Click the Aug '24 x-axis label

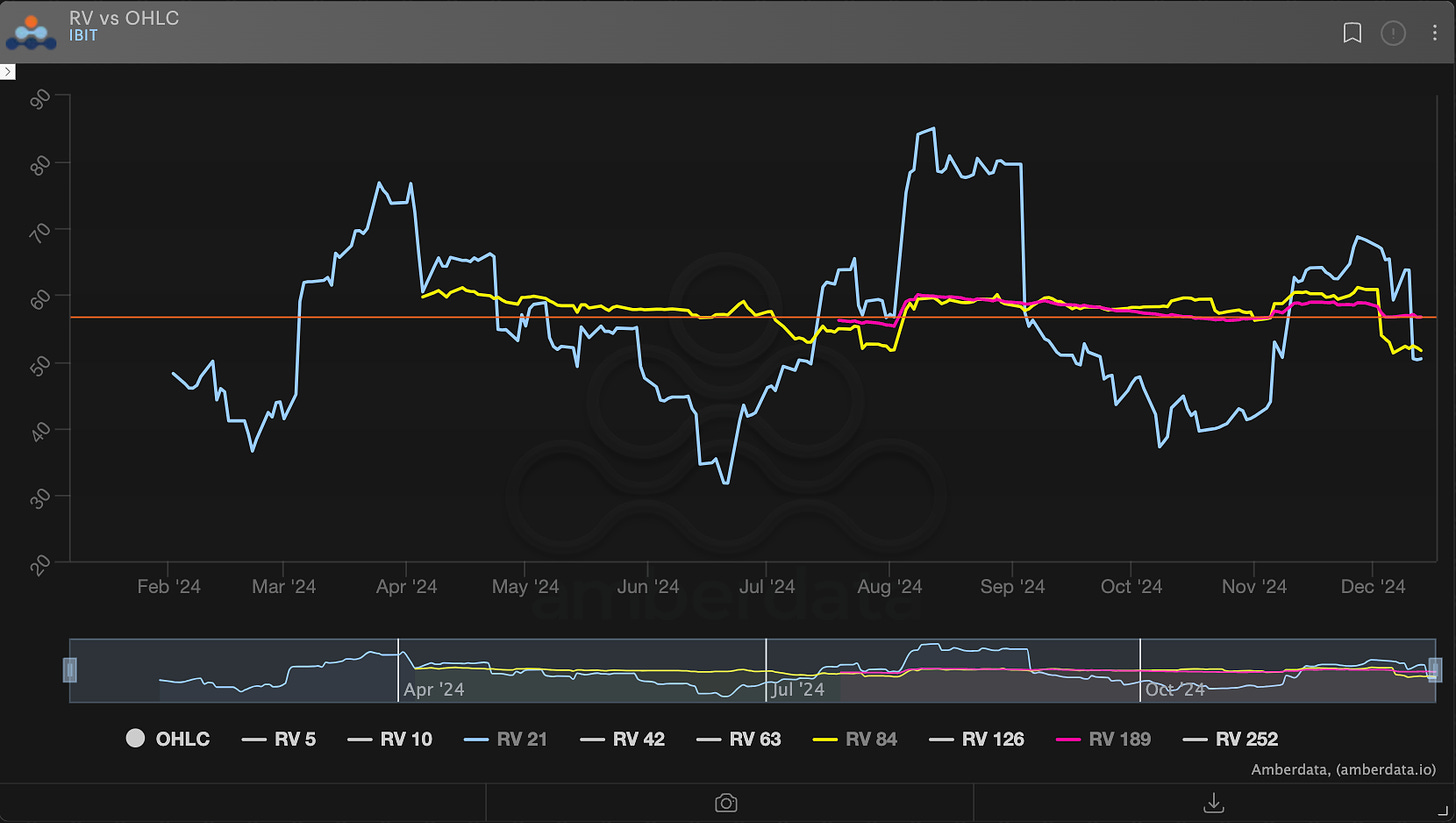[x=890, y=587]
